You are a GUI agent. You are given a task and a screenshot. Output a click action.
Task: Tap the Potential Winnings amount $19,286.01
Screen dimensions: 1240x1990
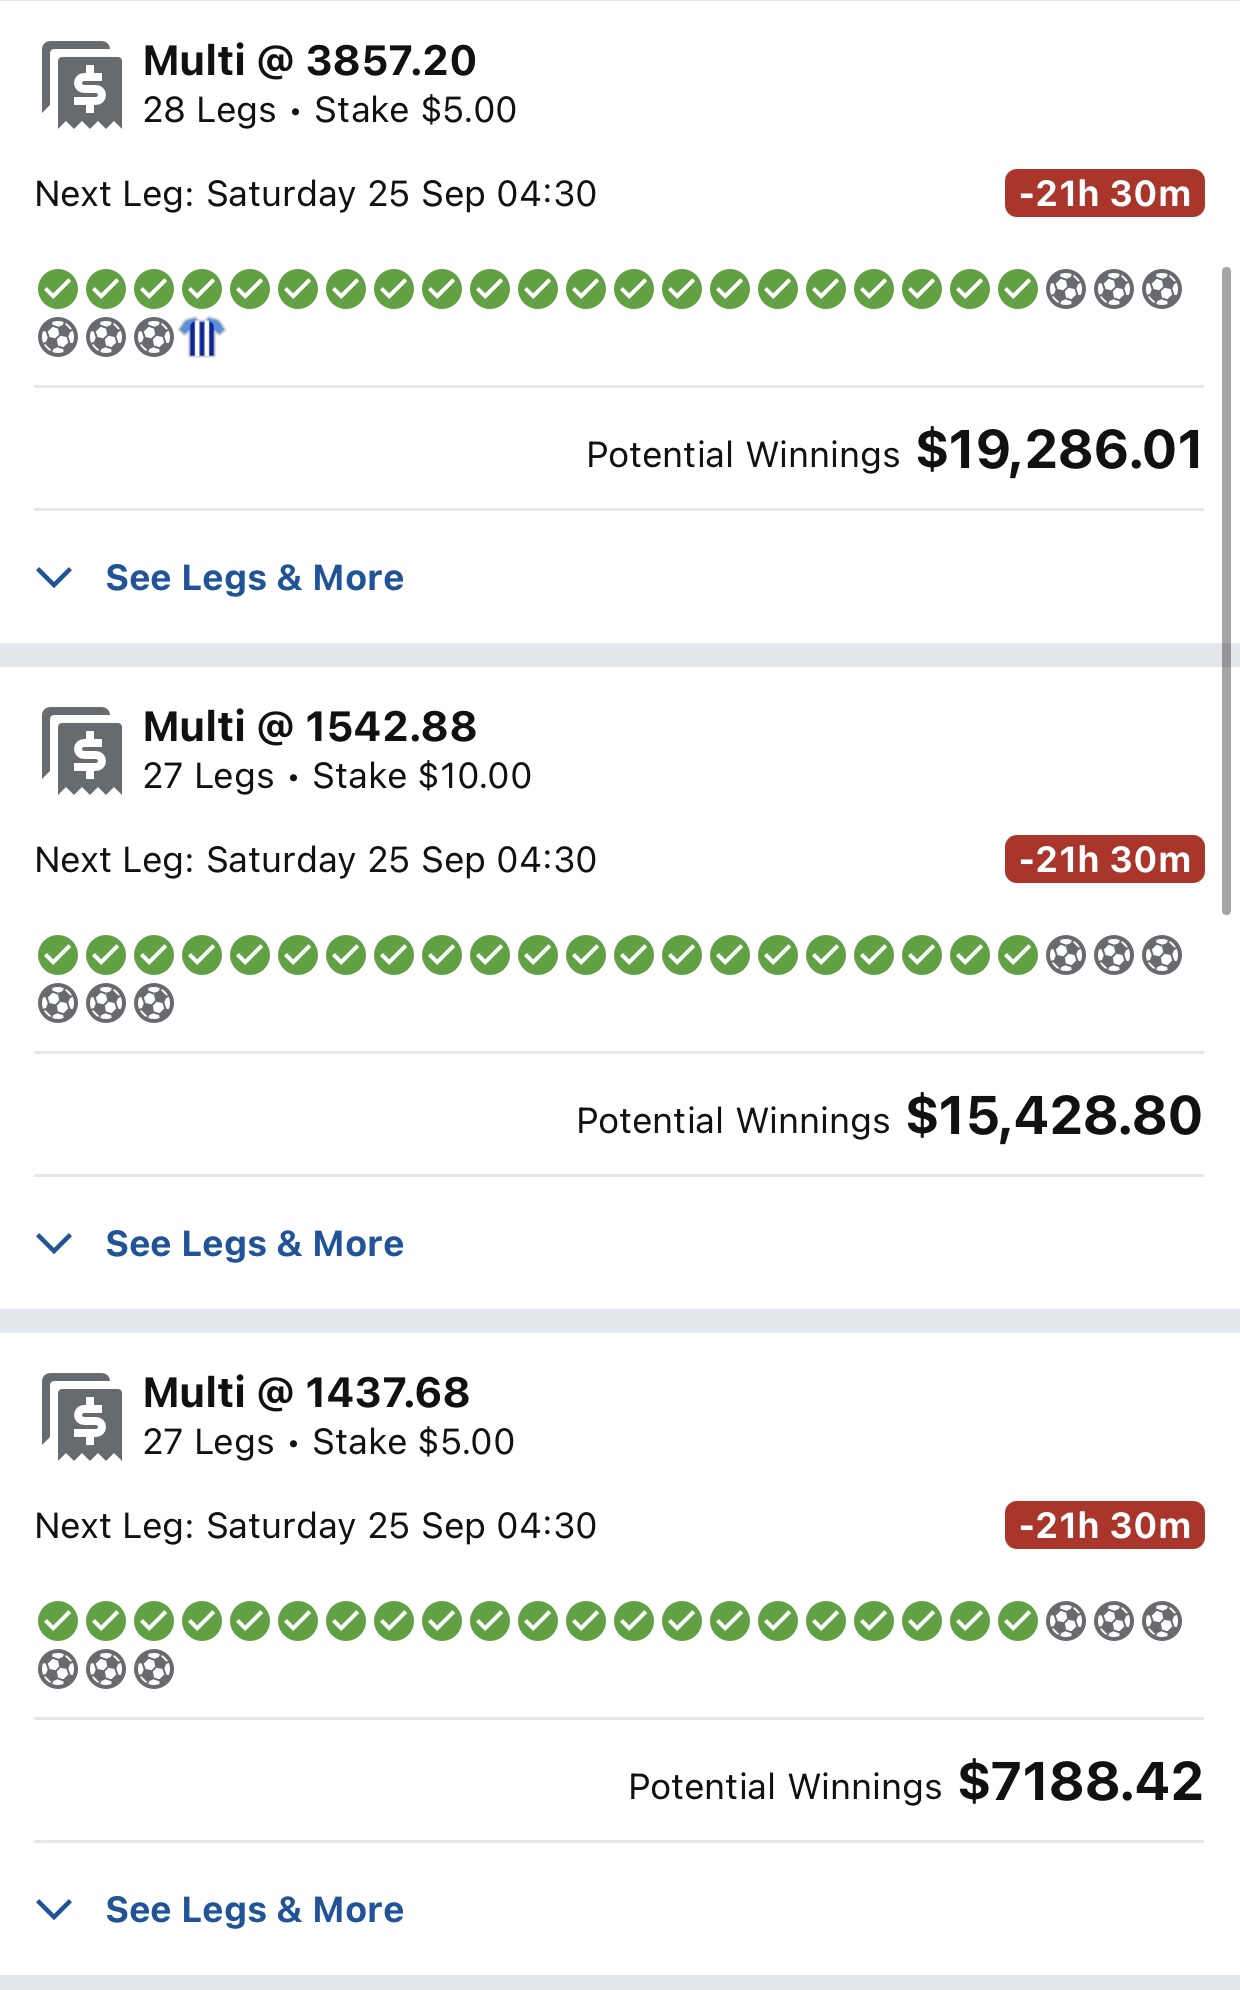pyautogui.click(x=1060, y=450)
